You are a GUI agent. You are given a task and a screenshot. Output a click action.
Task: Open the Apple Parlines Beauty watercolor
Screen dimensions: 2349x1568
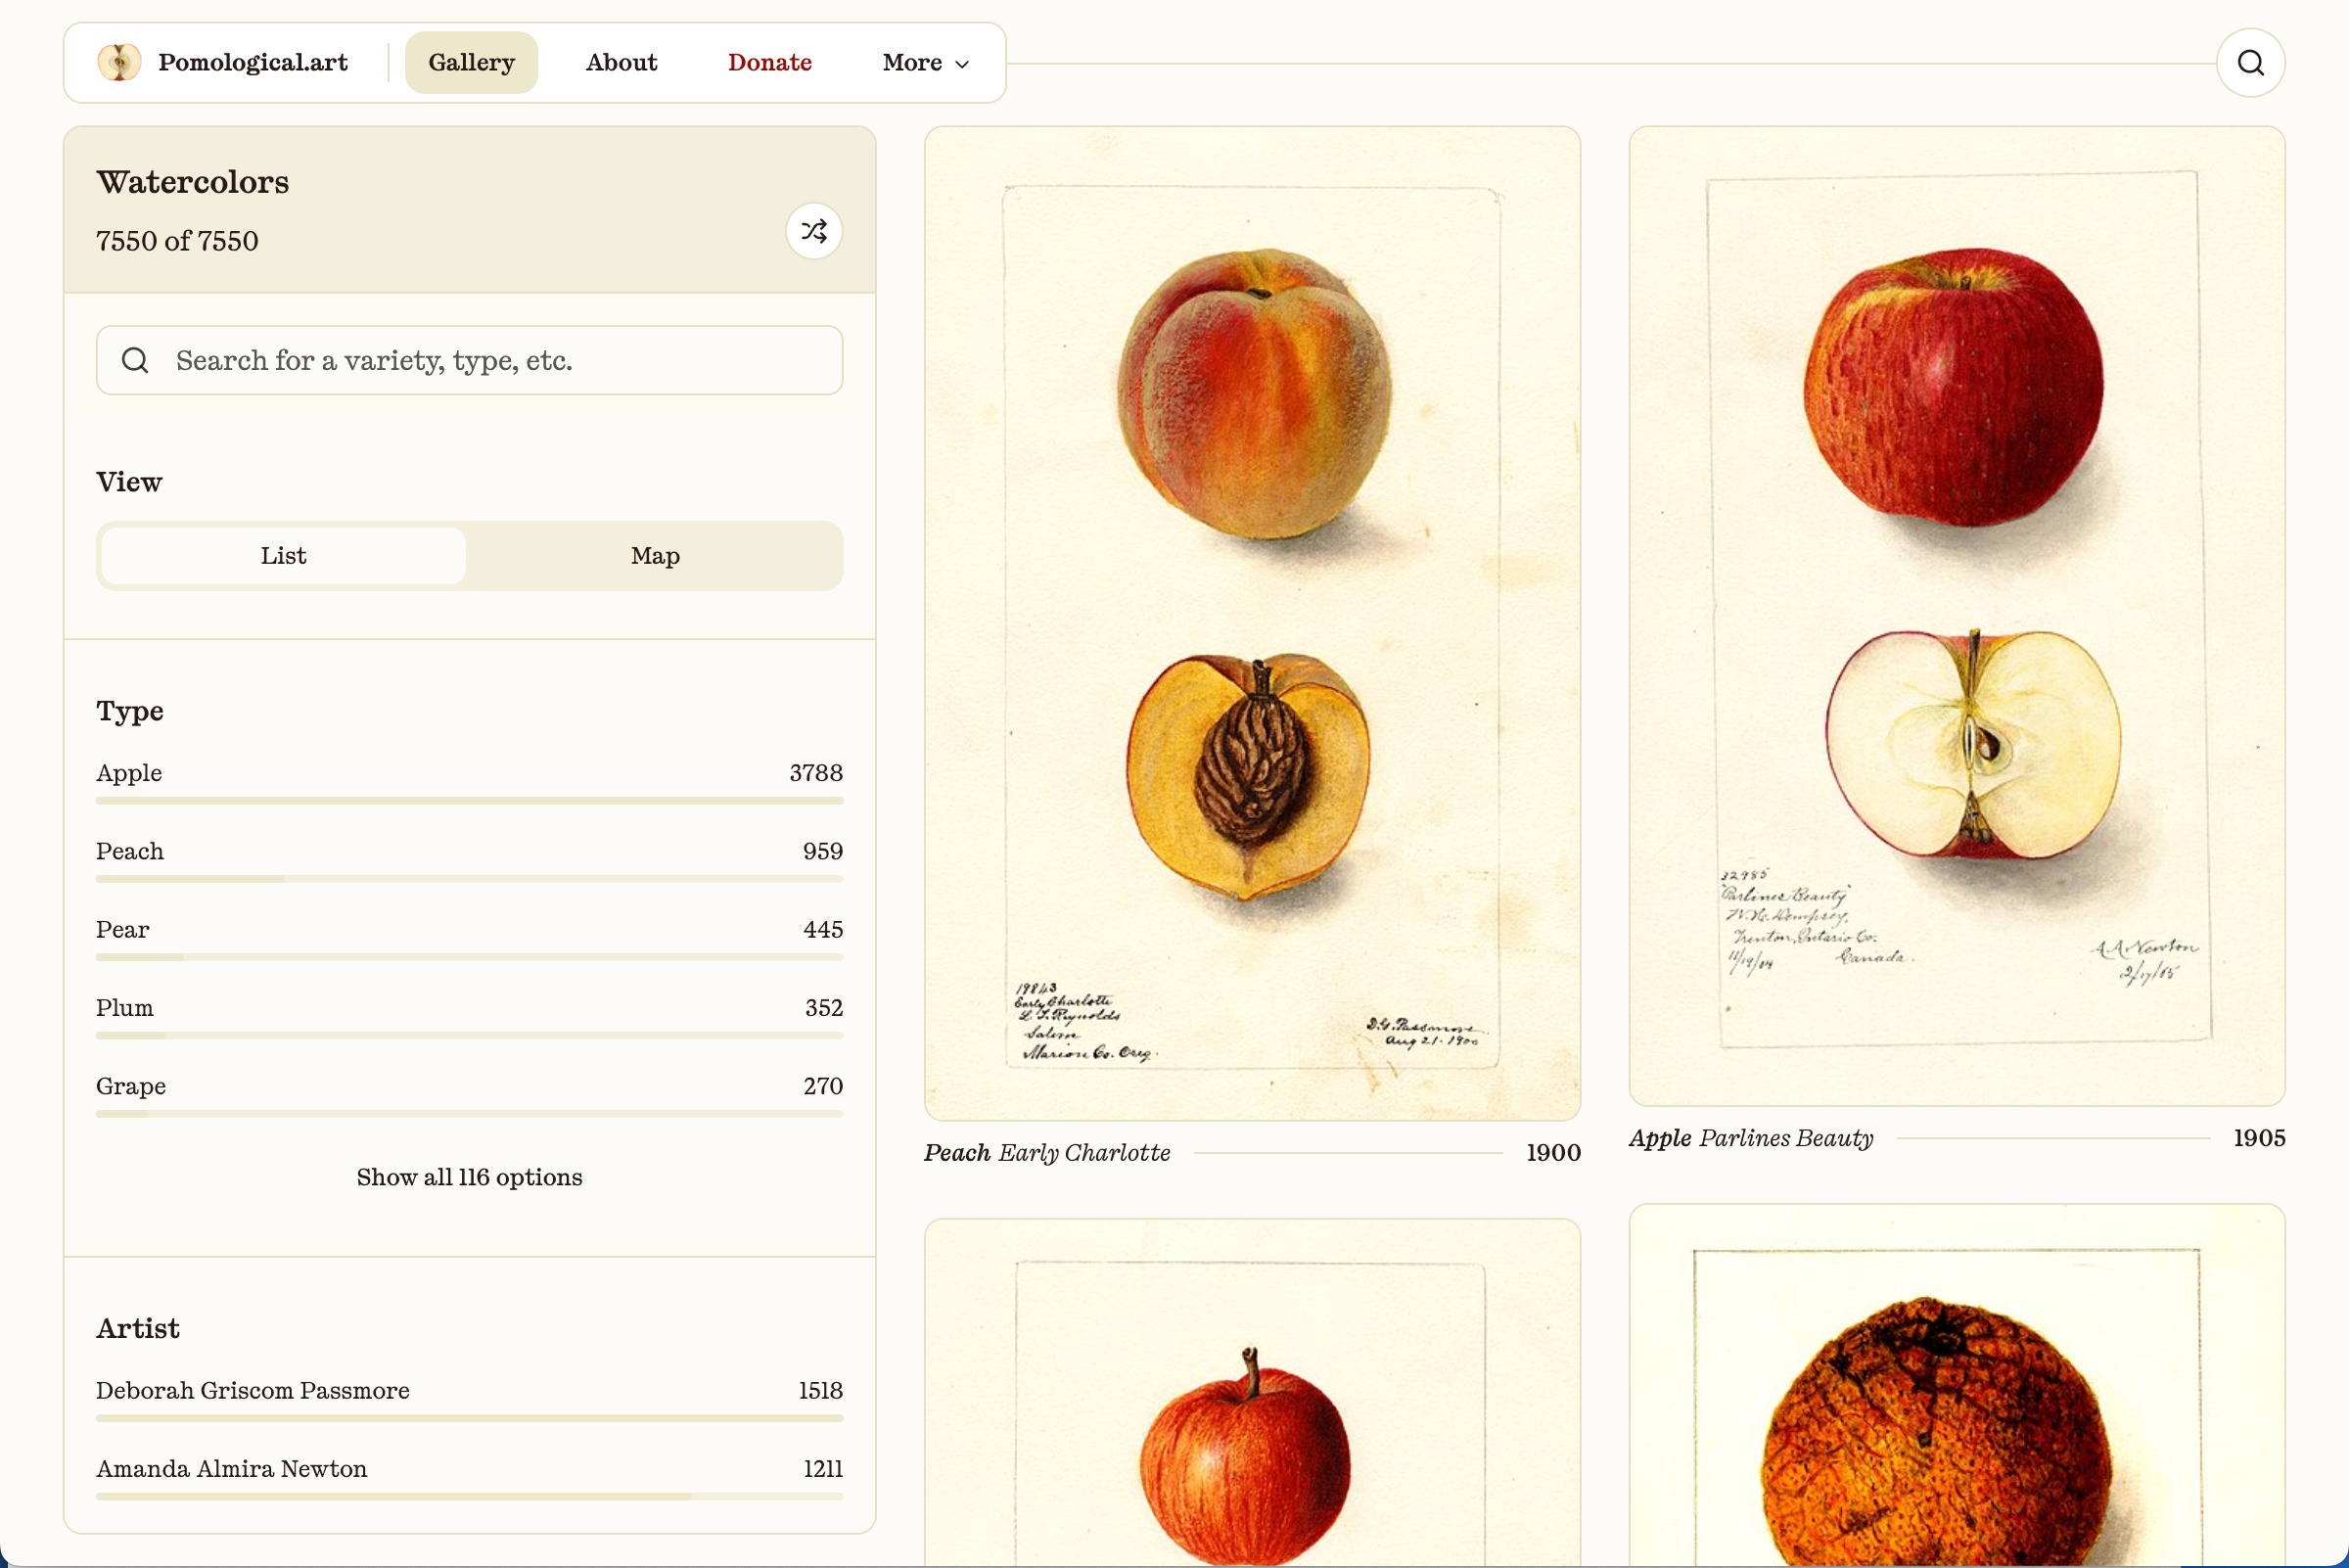point(1957,616)
